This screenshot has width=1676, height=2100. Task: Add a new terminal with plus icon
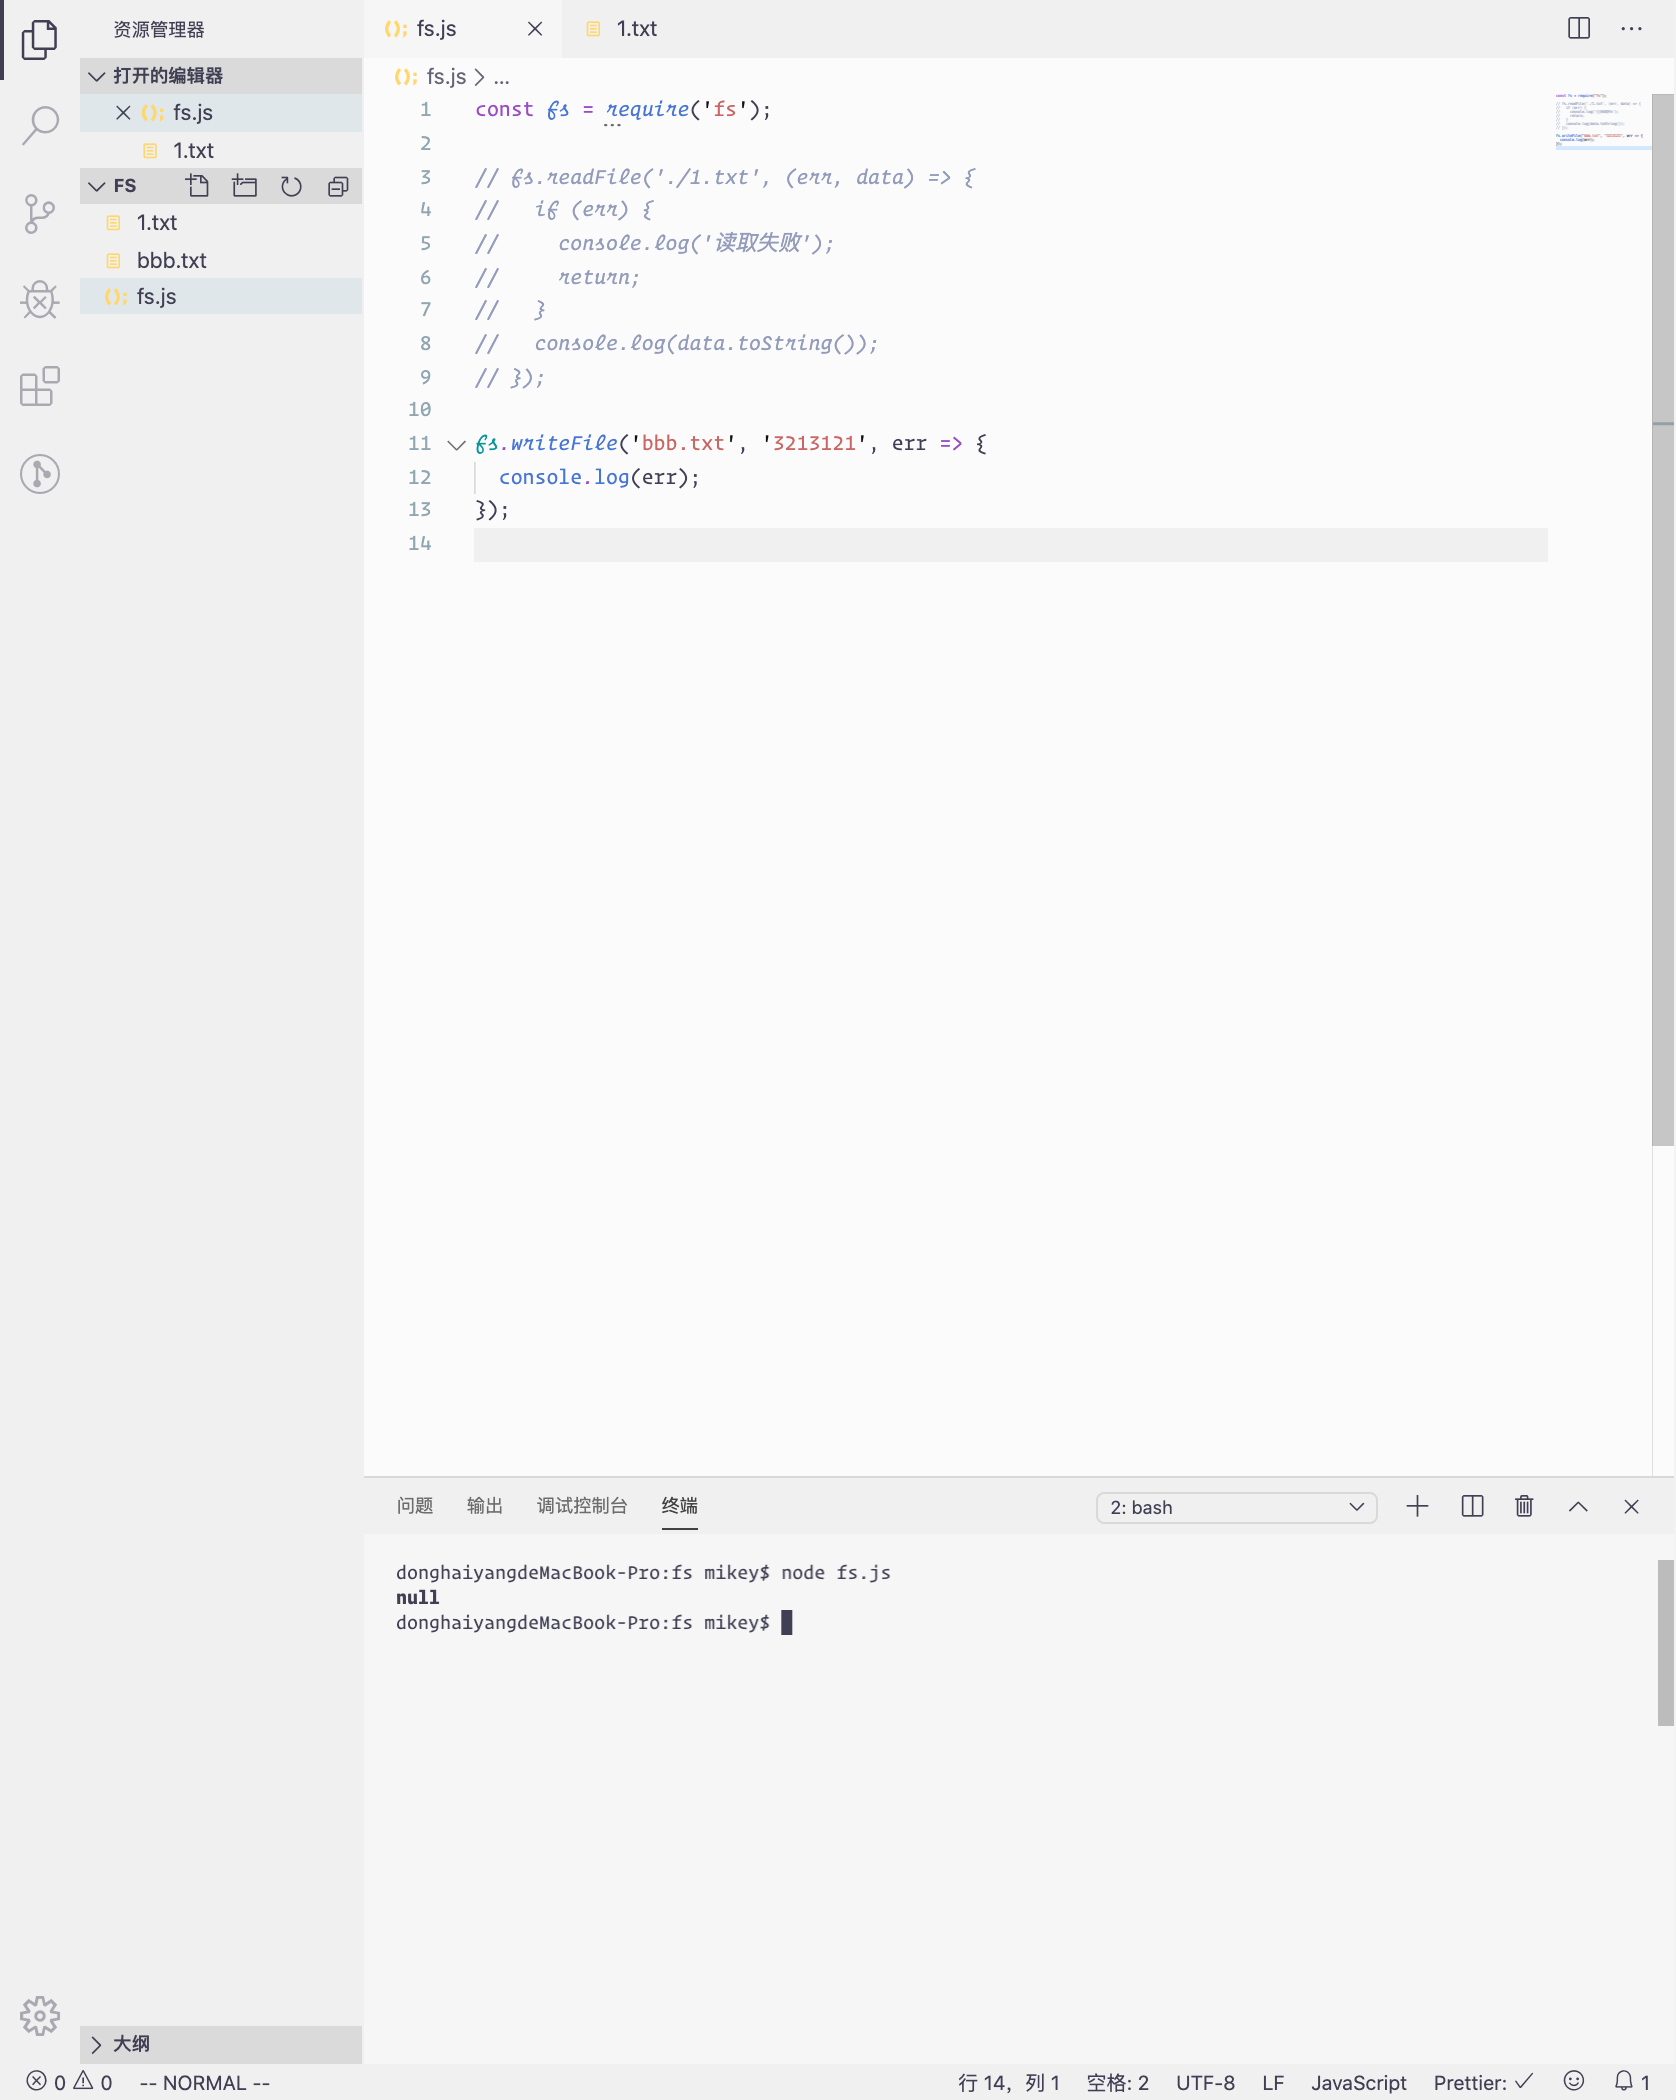coord(1417,1506)
